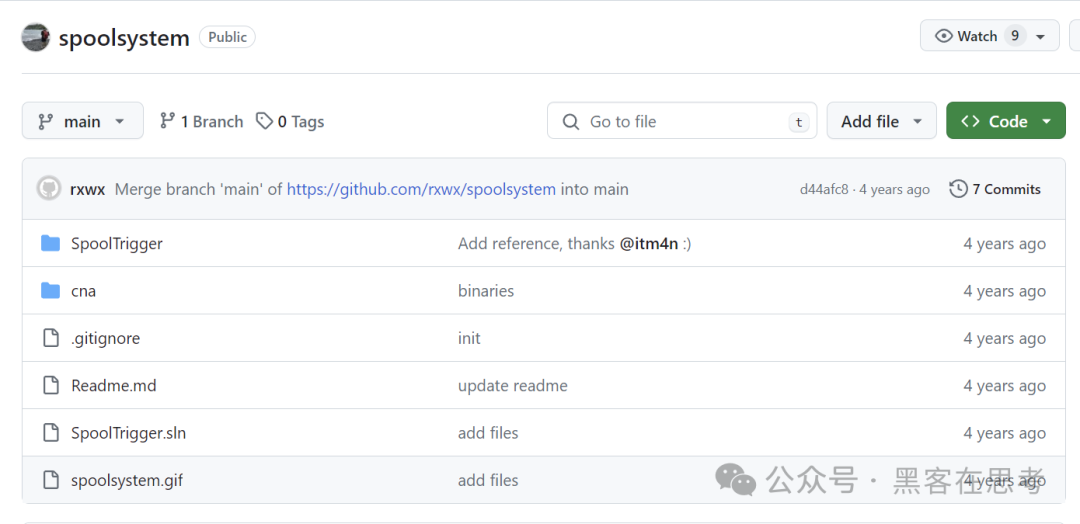Click the branch icon in main selector
The width and height of the screenshot is (1080, 524).
coord(45,122)
